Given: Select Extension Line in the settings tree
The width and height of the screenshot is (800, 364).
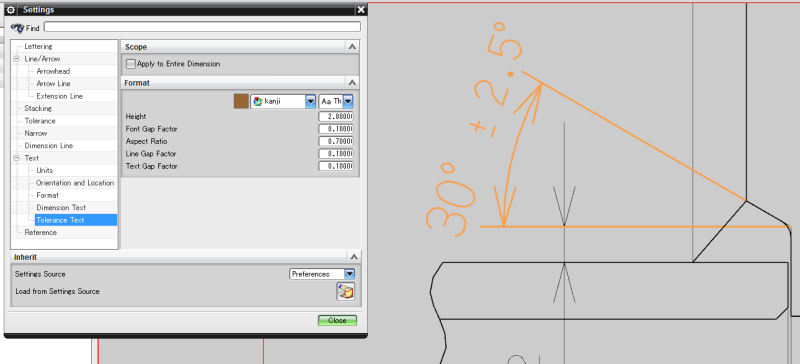Looking at the screenshot, I should pos(60,96).
